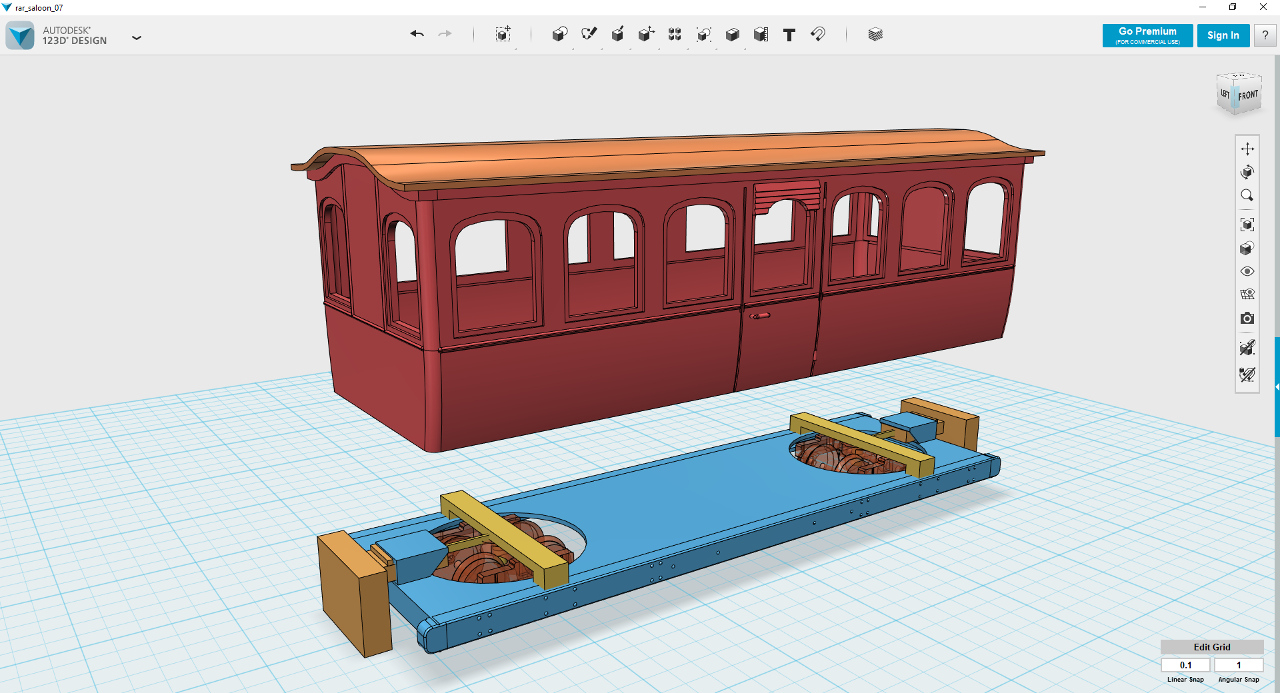Open the 123D Design application menu

tap(136, 37)
